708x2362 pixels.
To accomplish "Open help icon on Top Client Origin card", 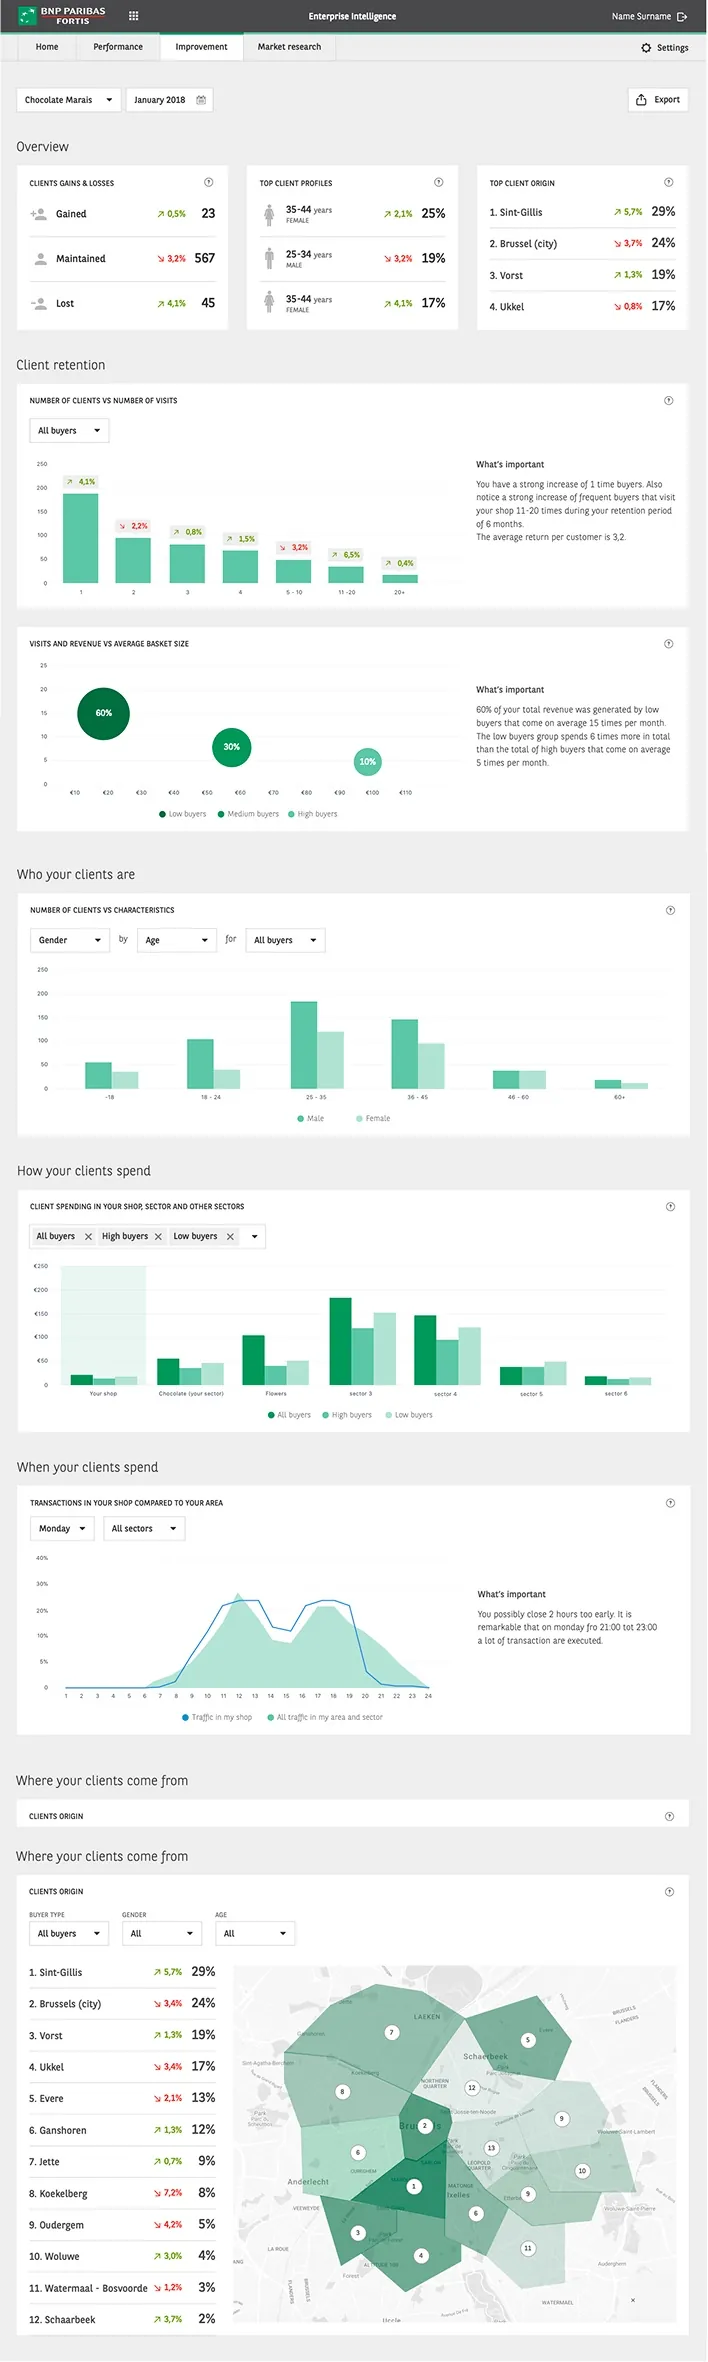I will 669,182.
